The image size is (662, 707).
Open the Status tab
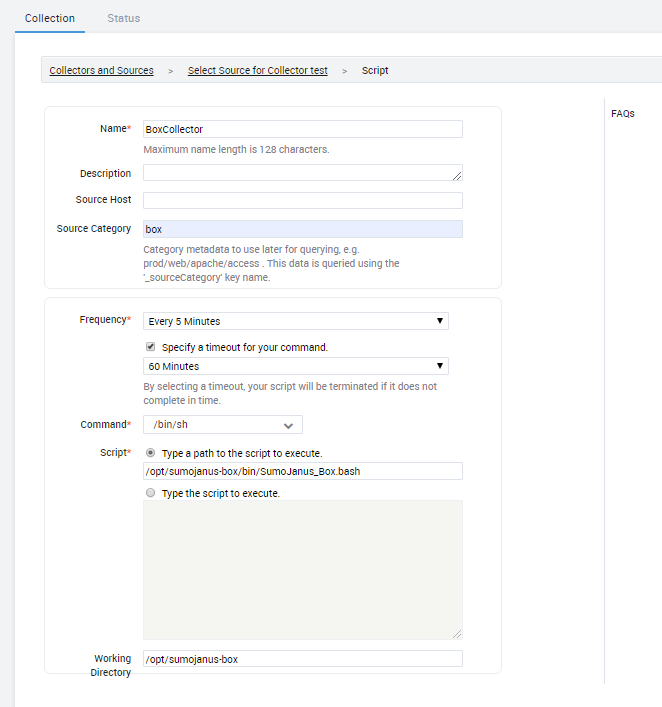[x=124, y=18]
